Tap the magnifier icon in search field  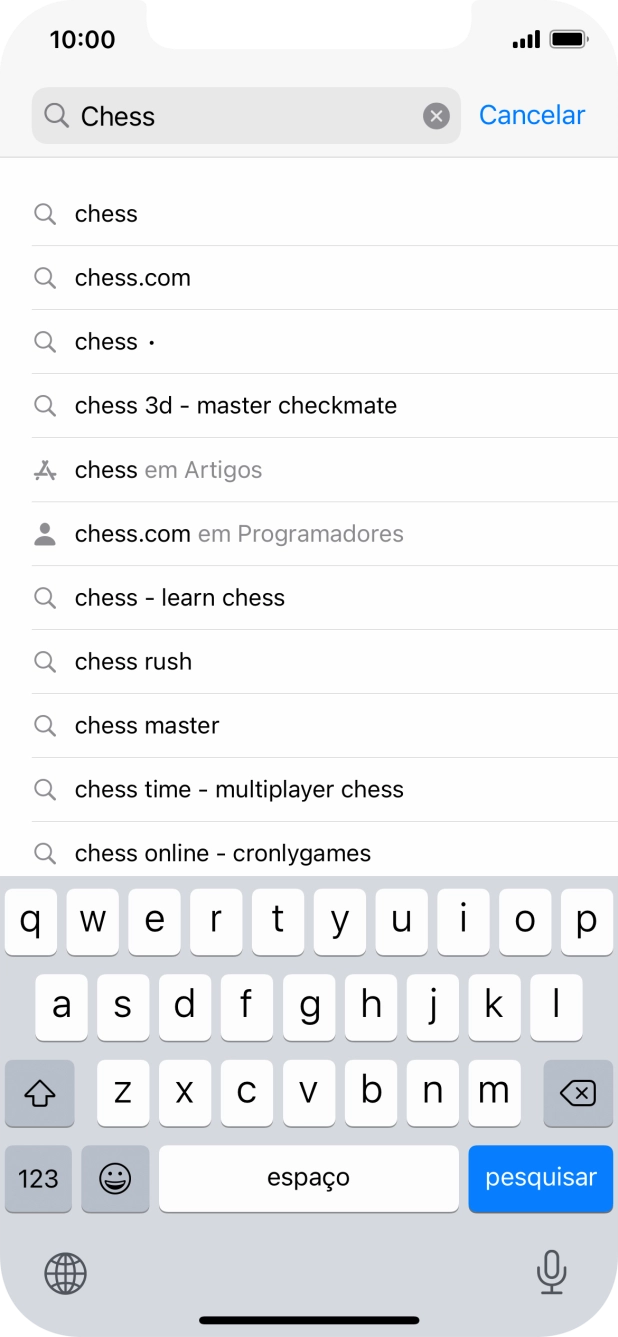point(56,116)
